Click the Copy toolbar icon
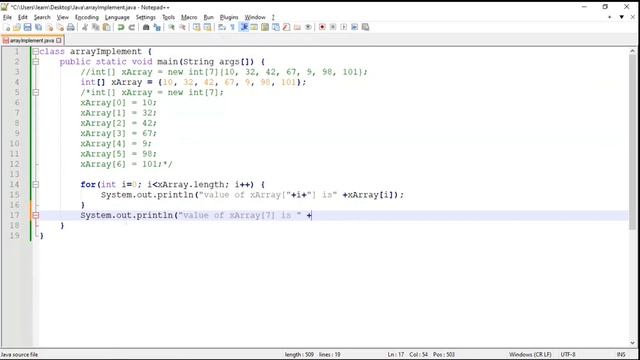Viewport: 640px width, 360px height. click(96, 27)
